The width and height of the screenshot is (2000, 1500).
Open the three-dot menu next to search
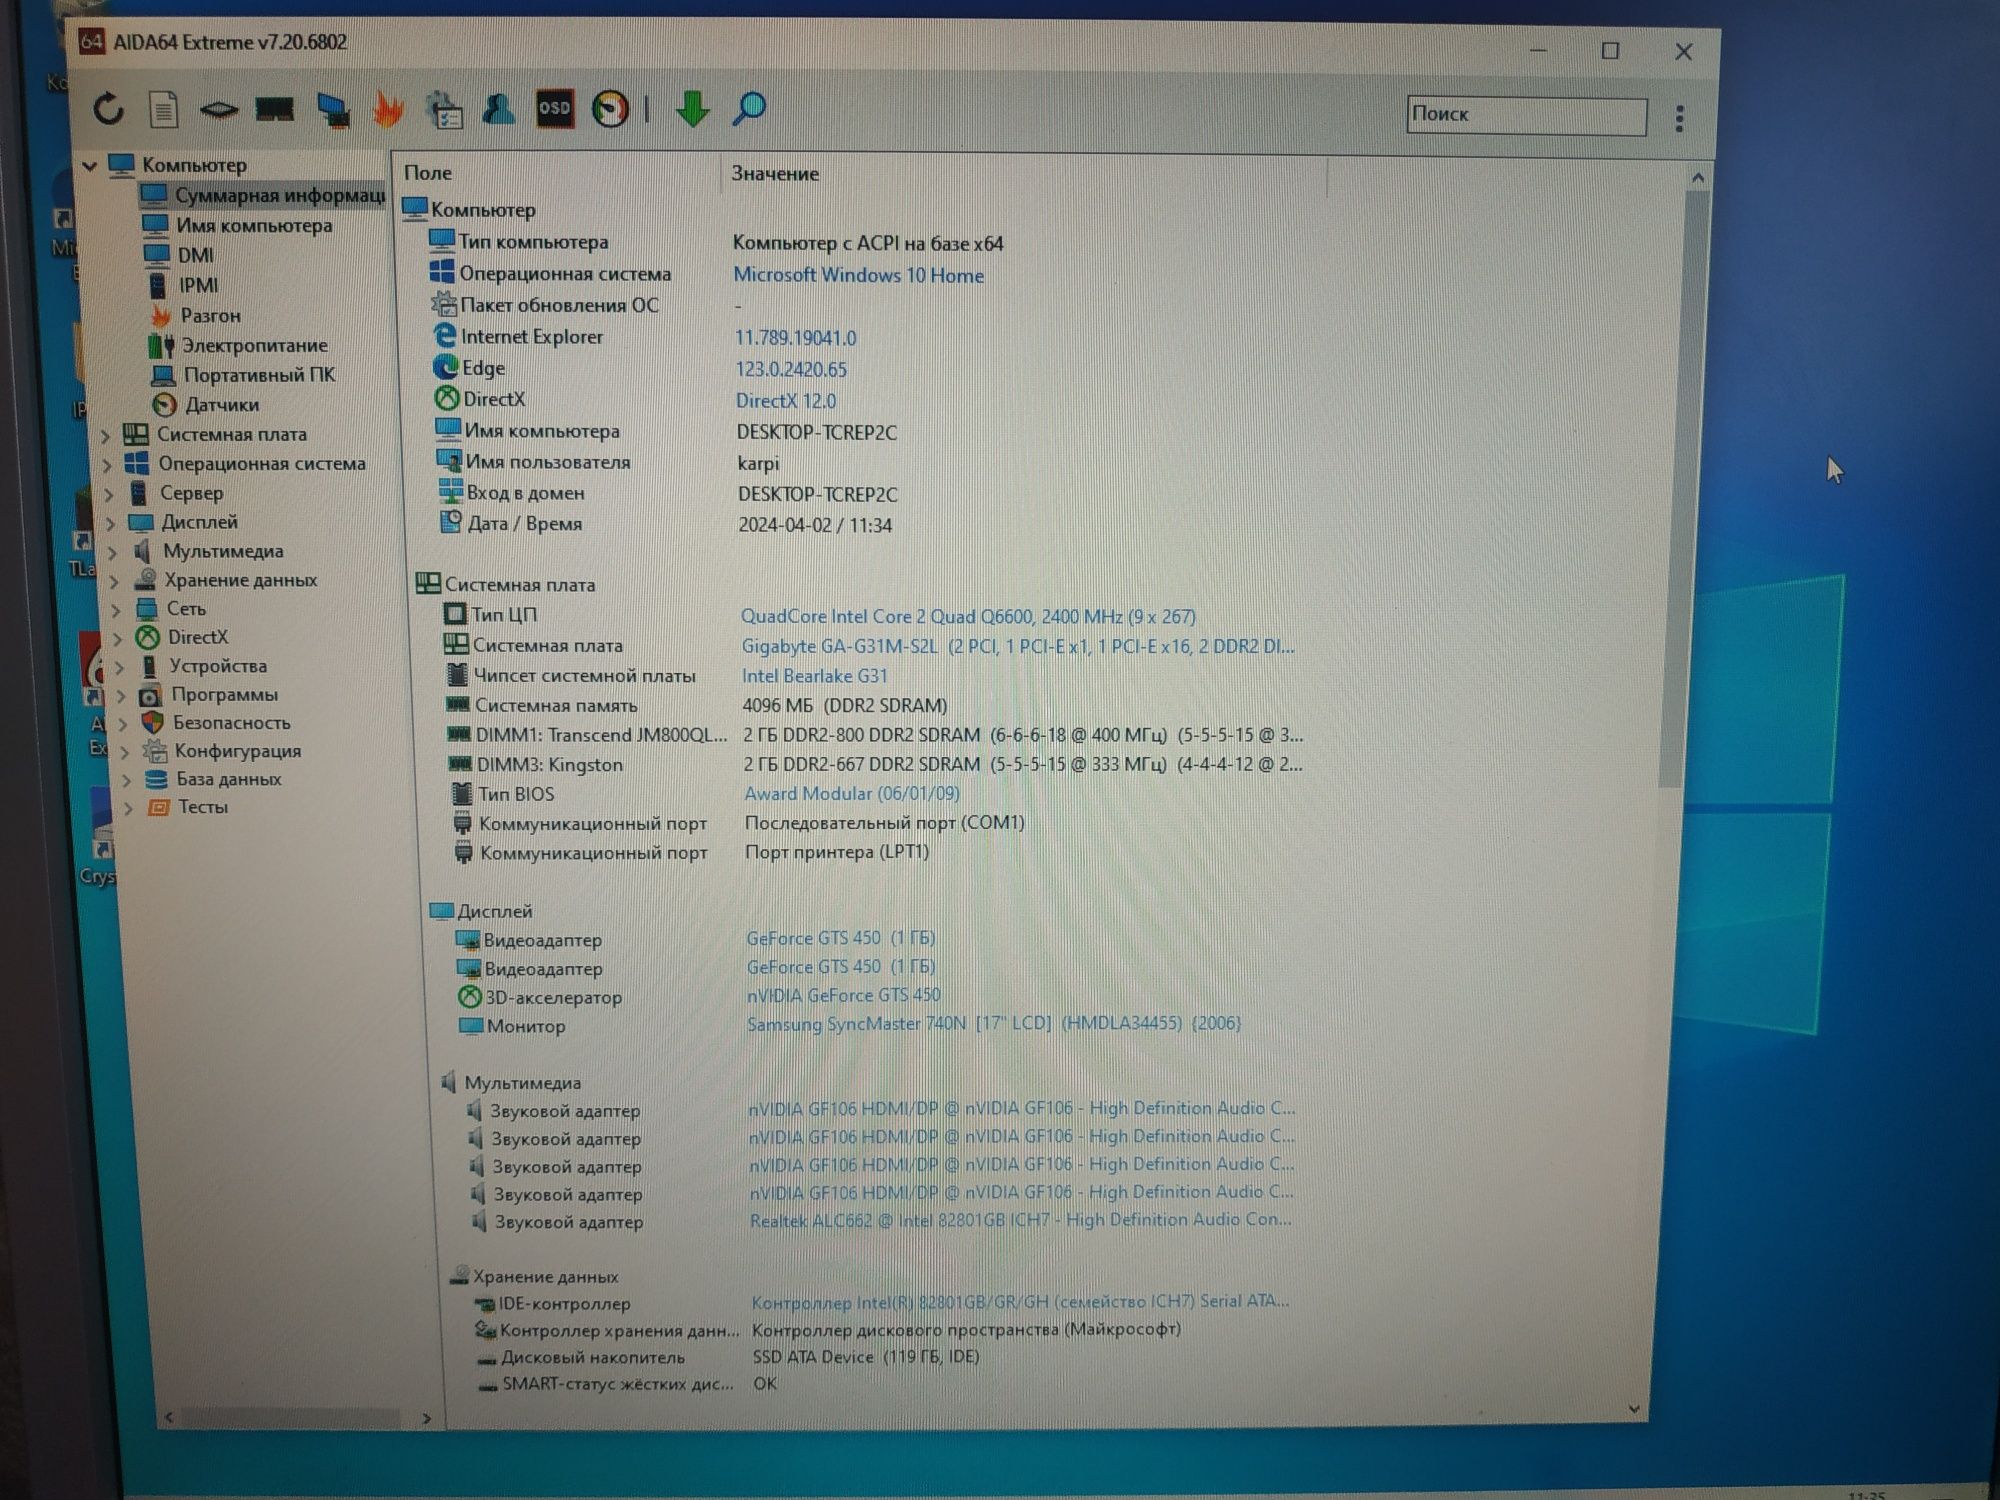(1679, 118)
